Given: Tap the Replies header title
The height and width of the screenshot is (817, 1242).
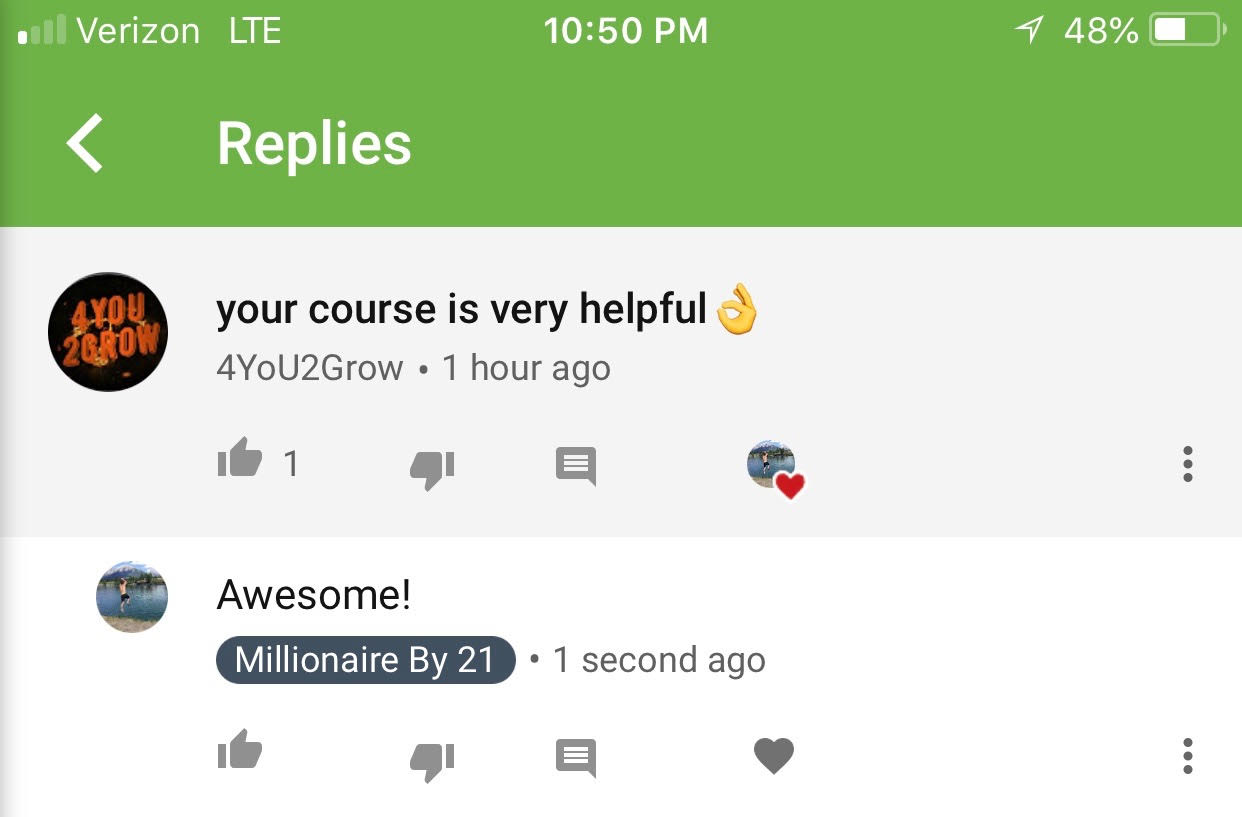Looking at the screenshot, I should [x=314, y=144].
